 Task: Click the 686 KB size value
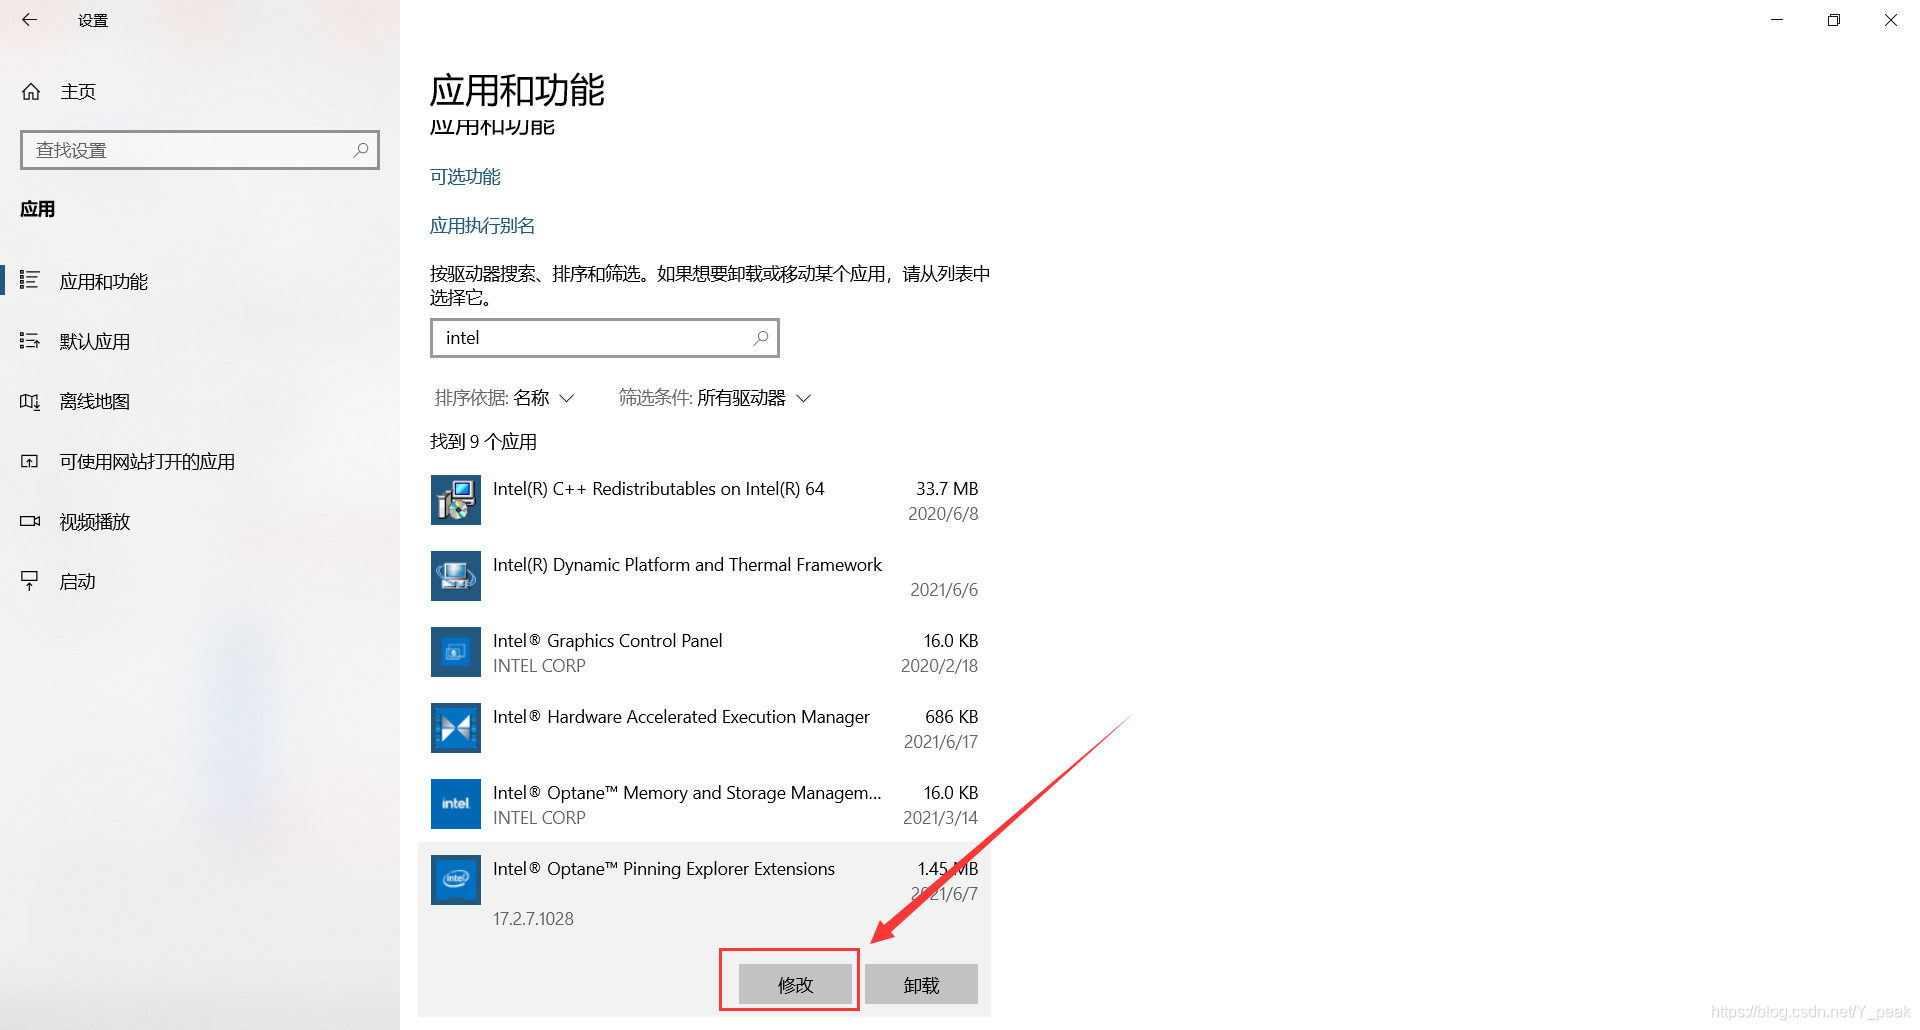click(952, 717)
